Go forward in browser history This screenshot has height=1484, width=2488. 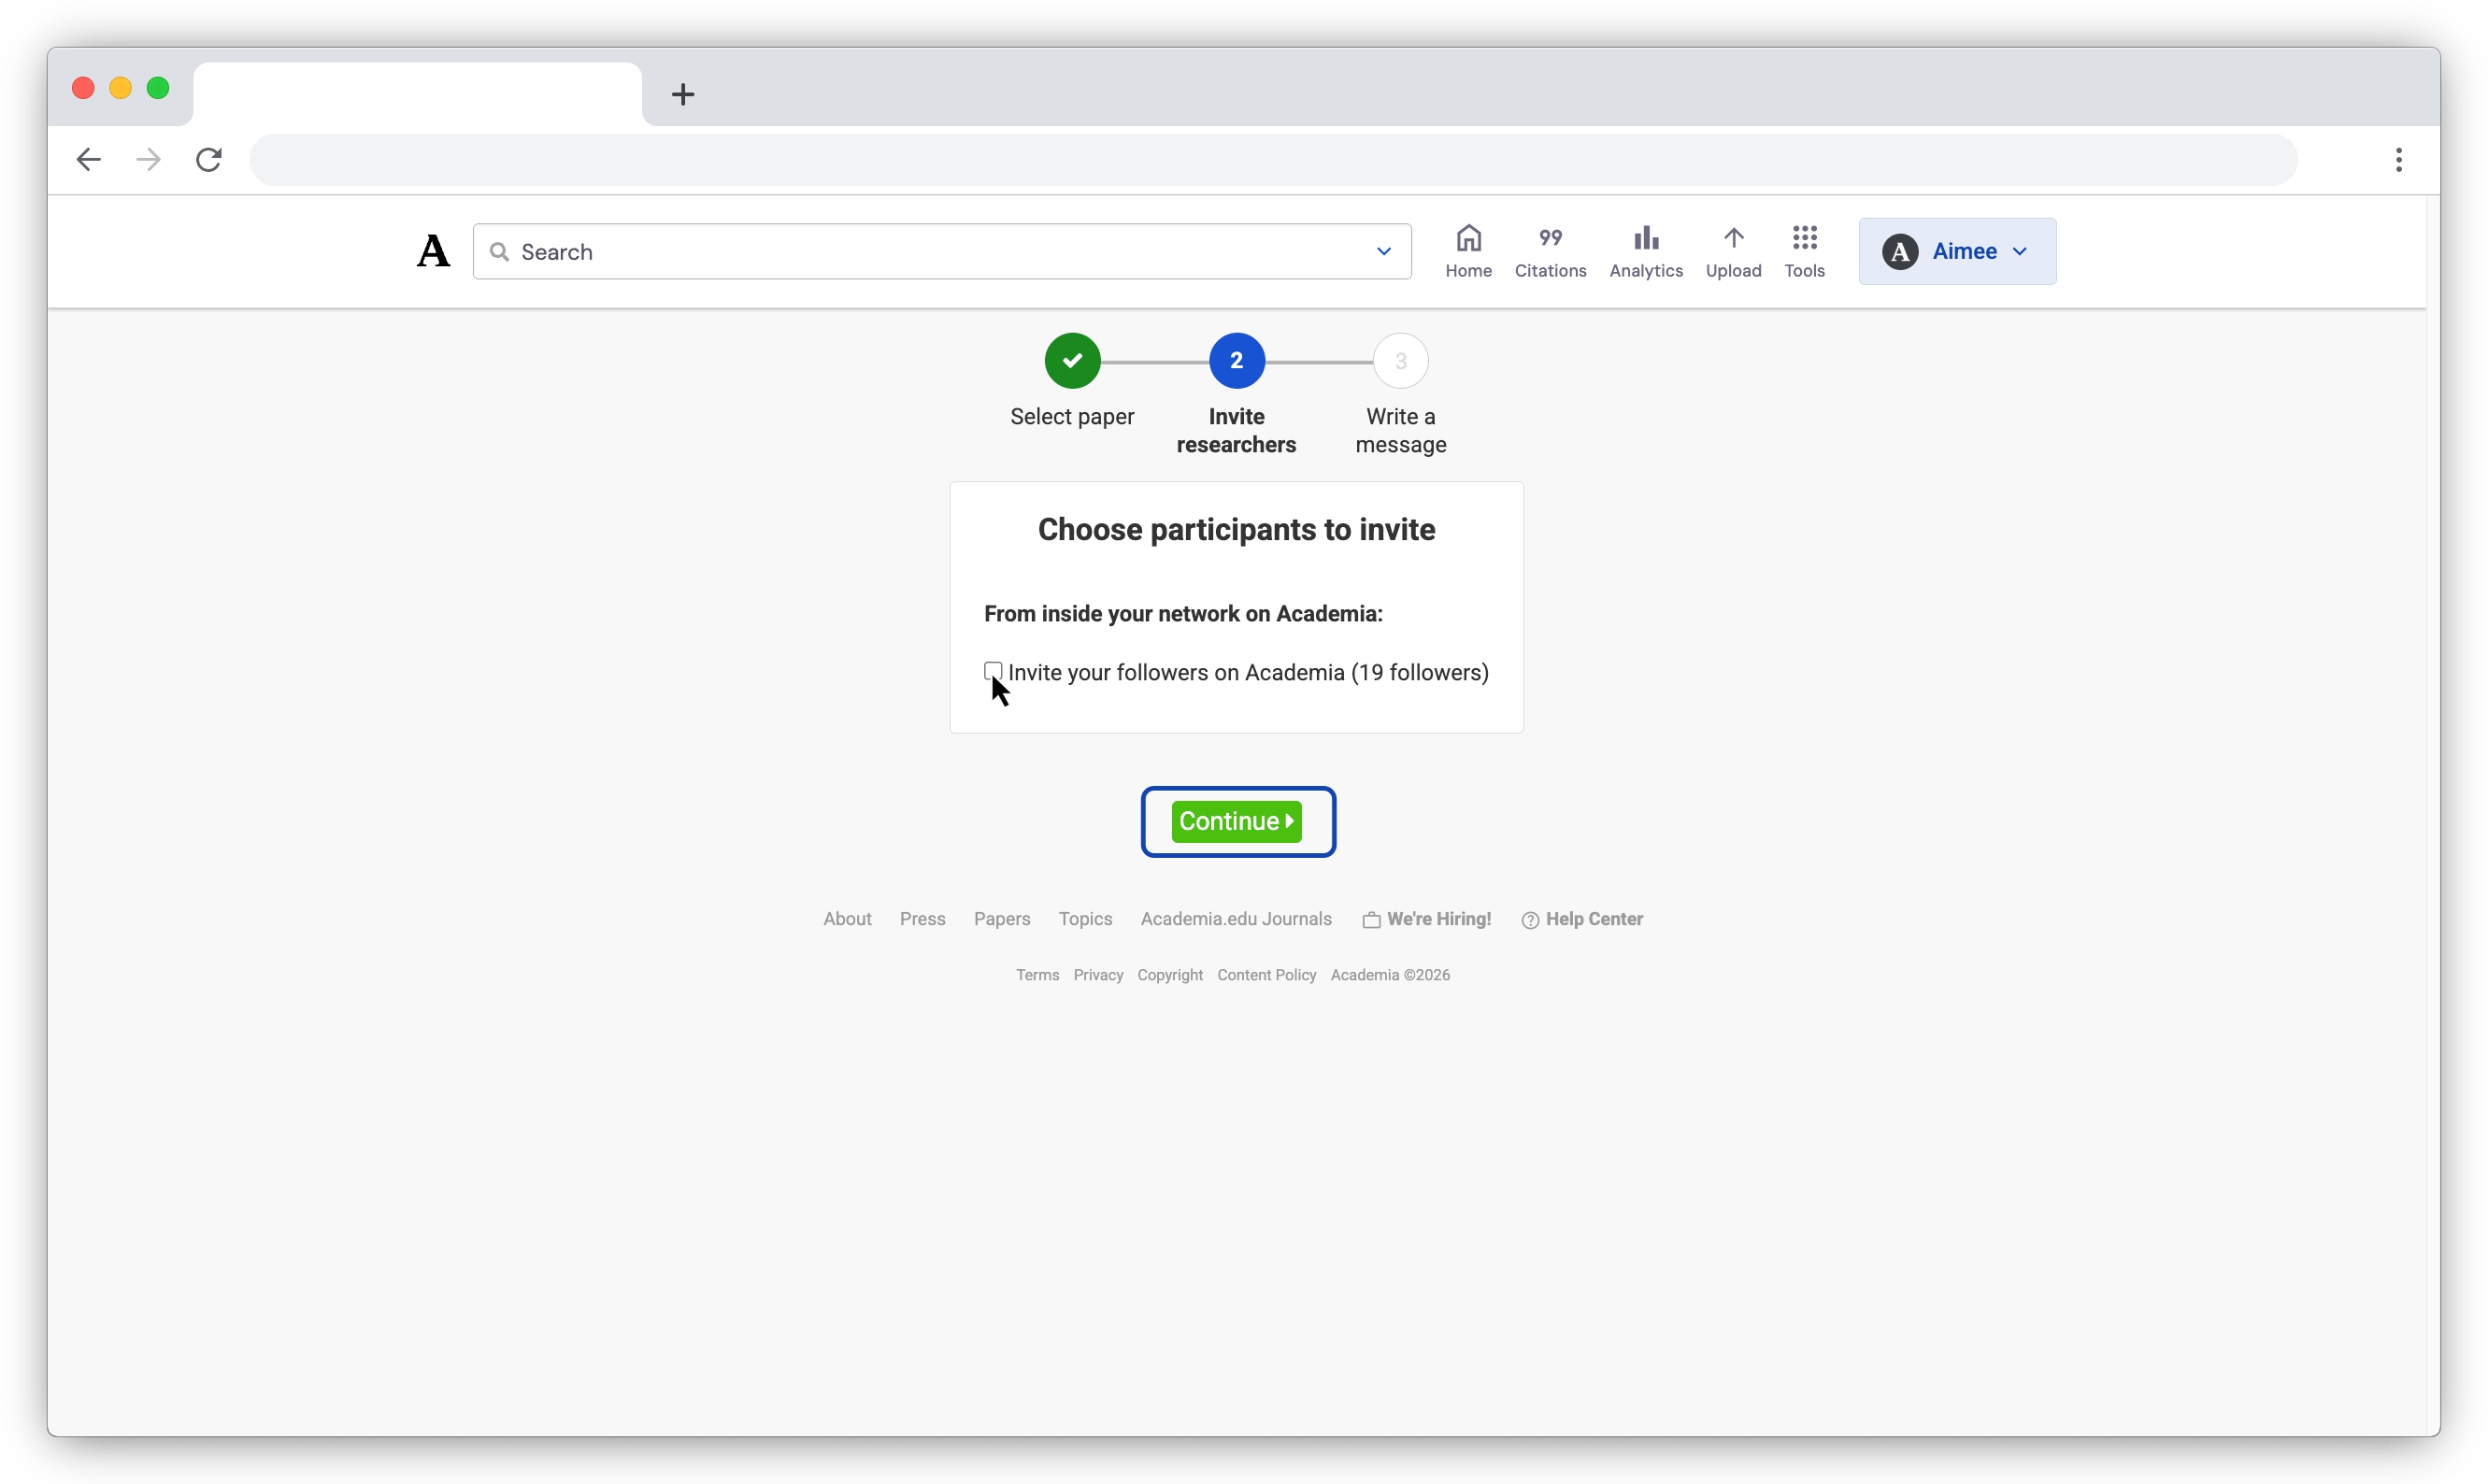coord(148,159)
